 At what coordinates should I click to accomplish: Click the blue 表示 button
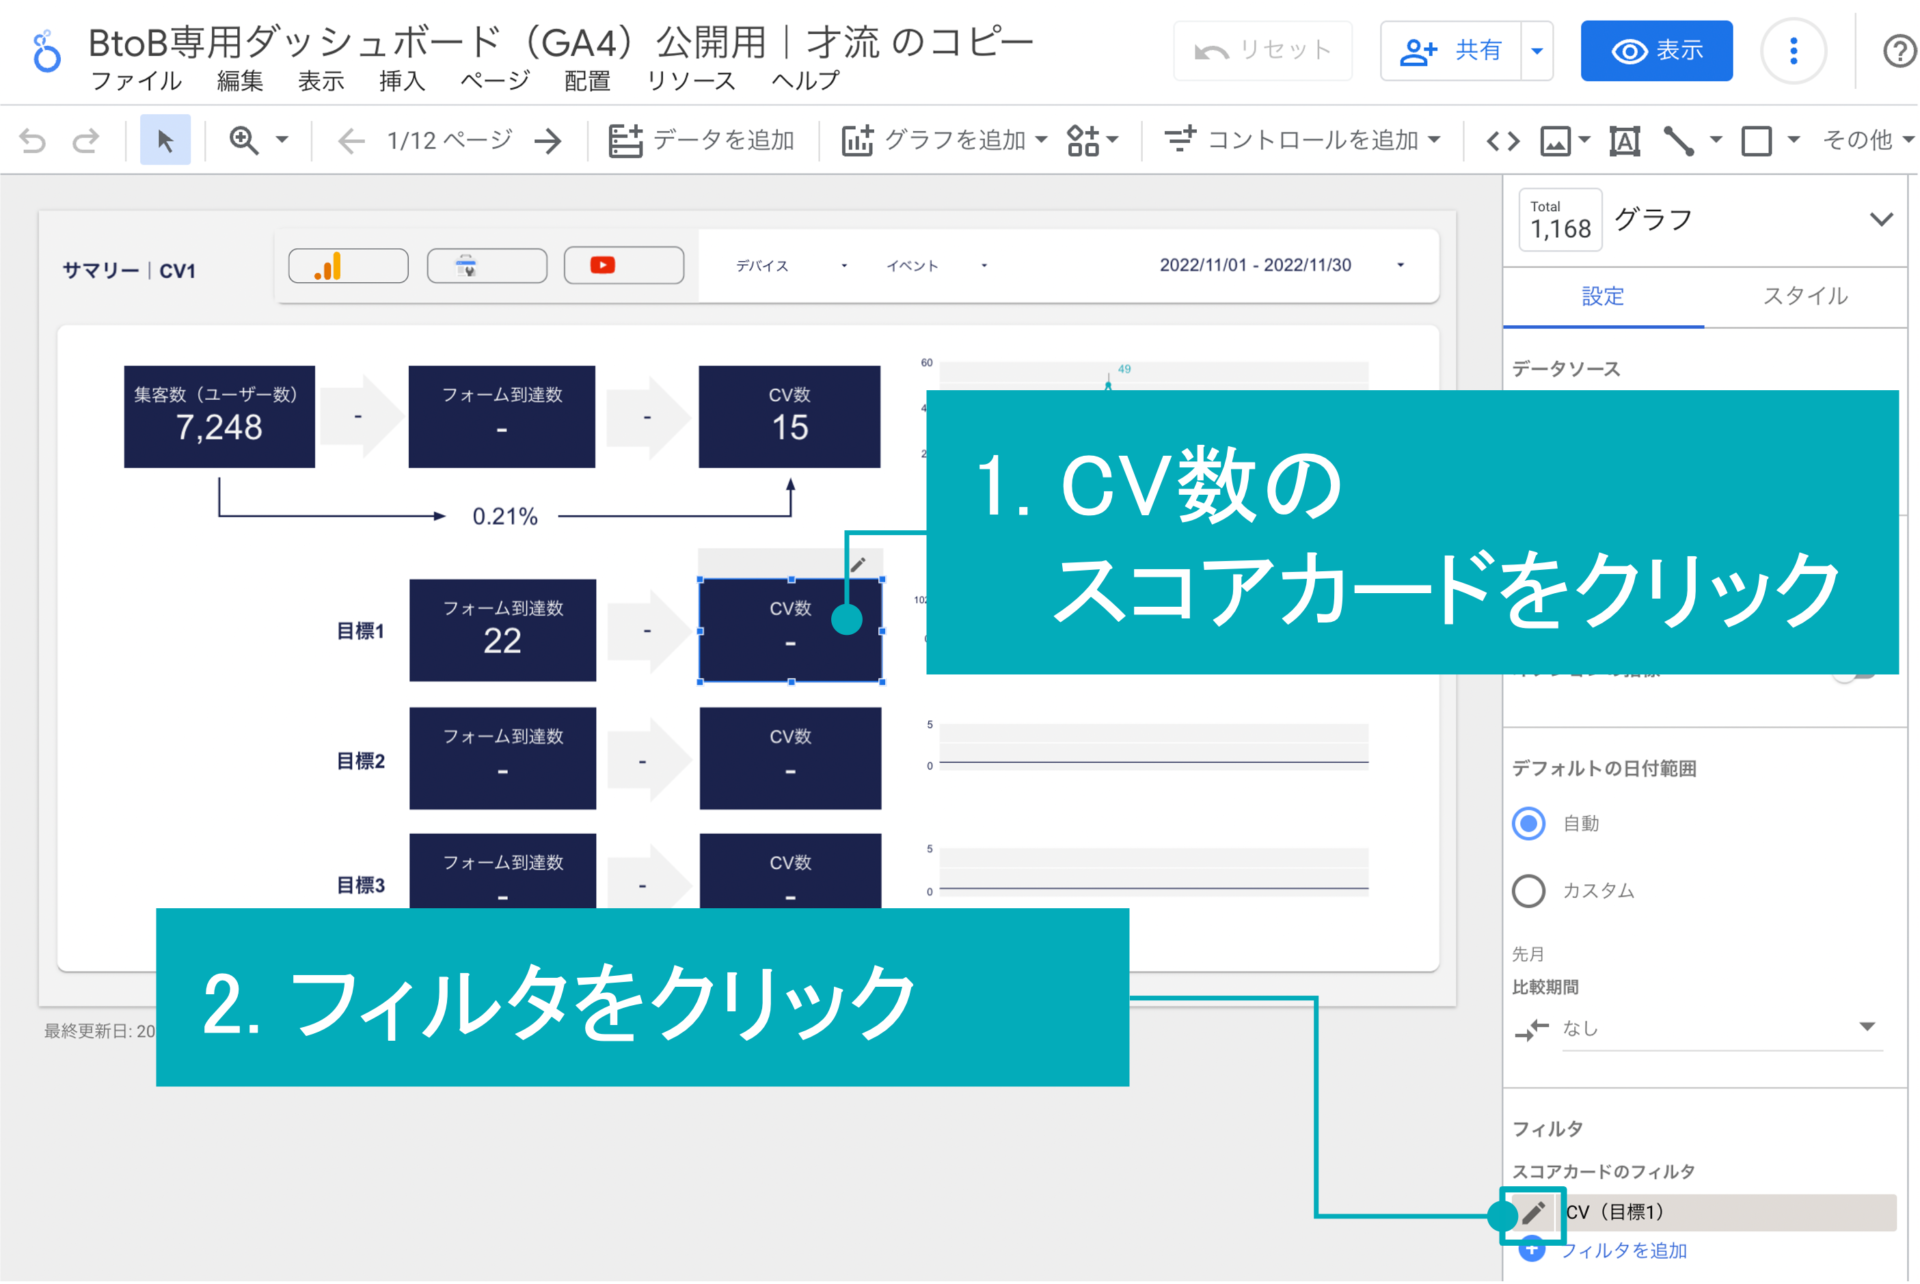(x=1656, y=51)
